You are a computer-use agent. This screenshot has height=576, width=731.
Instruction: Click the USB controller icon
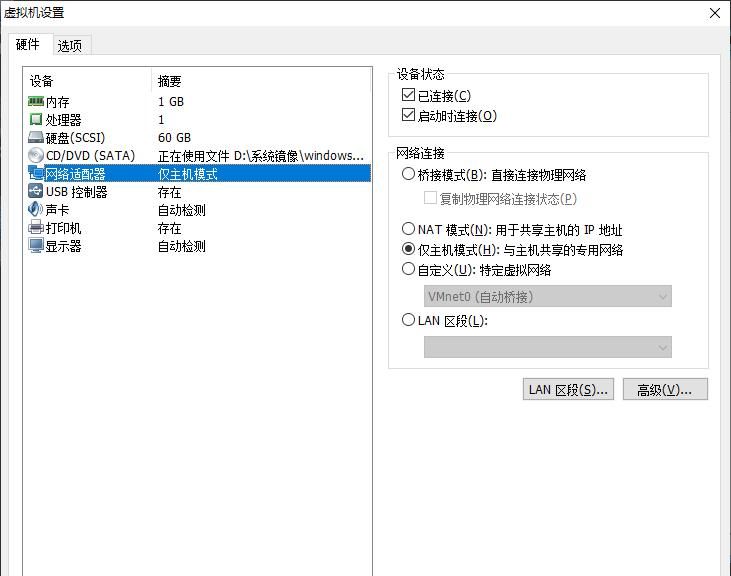pyautogui.click(x=36, y=191)
